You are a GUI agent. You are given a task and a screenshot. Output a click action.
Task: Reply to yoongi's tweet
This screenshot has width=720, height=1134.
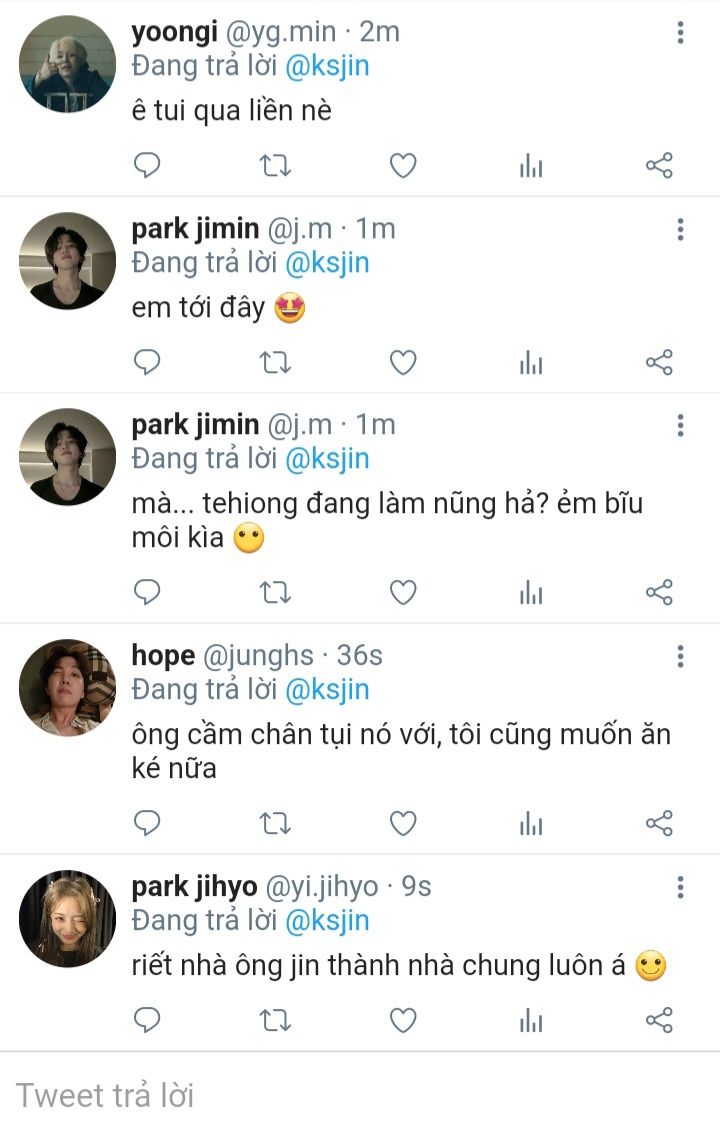(x=147, y=166)
